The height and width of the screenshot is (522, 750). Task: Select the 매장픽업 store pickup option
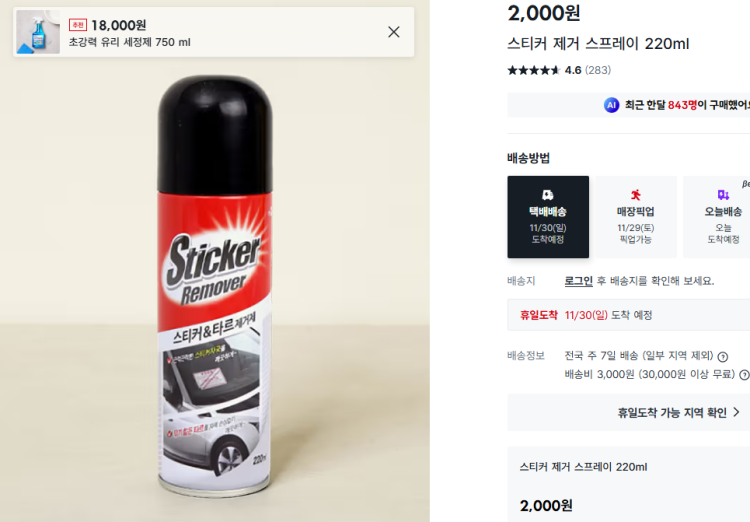634,216
